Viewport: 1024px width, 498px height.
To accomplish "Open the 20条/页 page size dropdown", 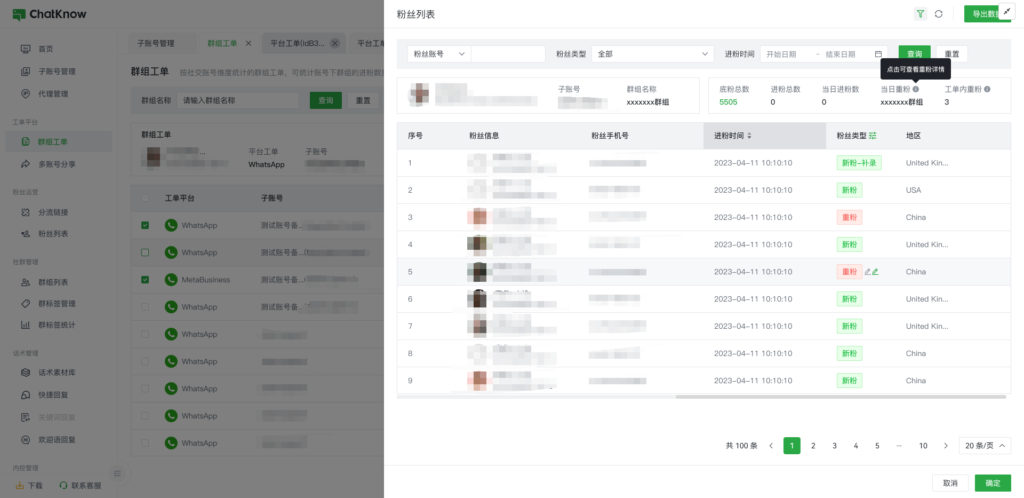I will [985, 446].
